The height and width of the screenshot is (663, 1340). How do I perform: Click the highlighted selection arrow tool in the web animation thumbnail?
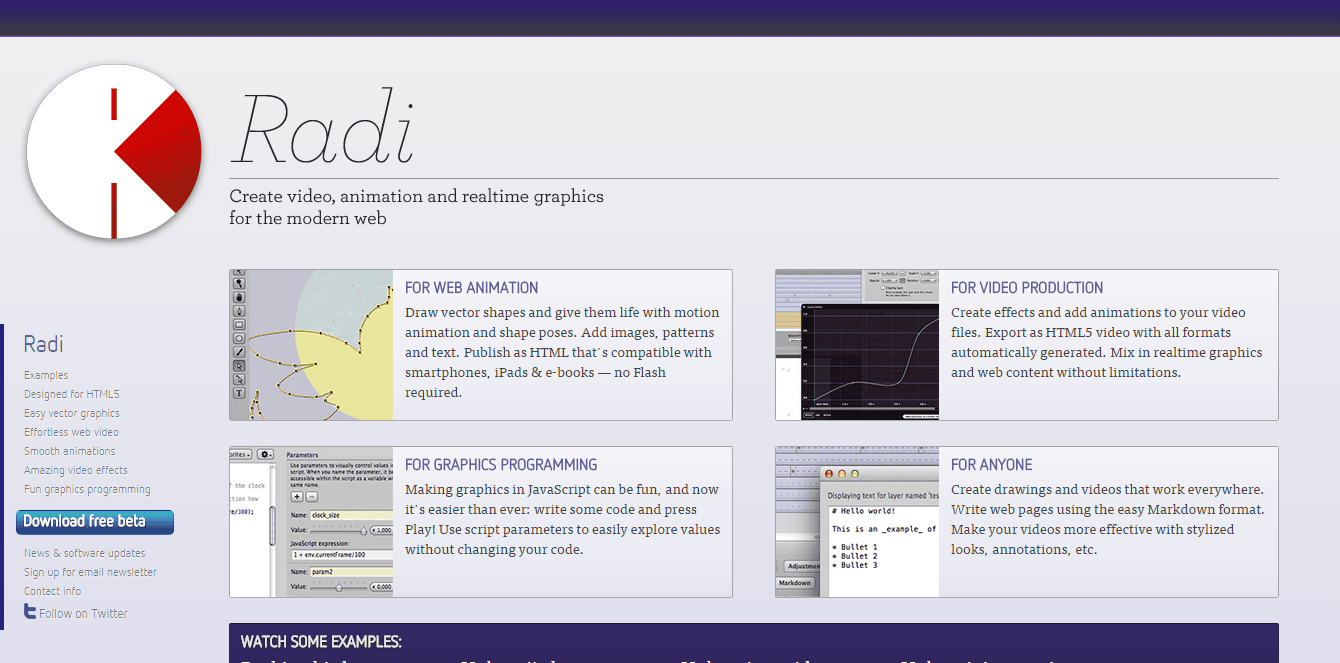point(239,366)
